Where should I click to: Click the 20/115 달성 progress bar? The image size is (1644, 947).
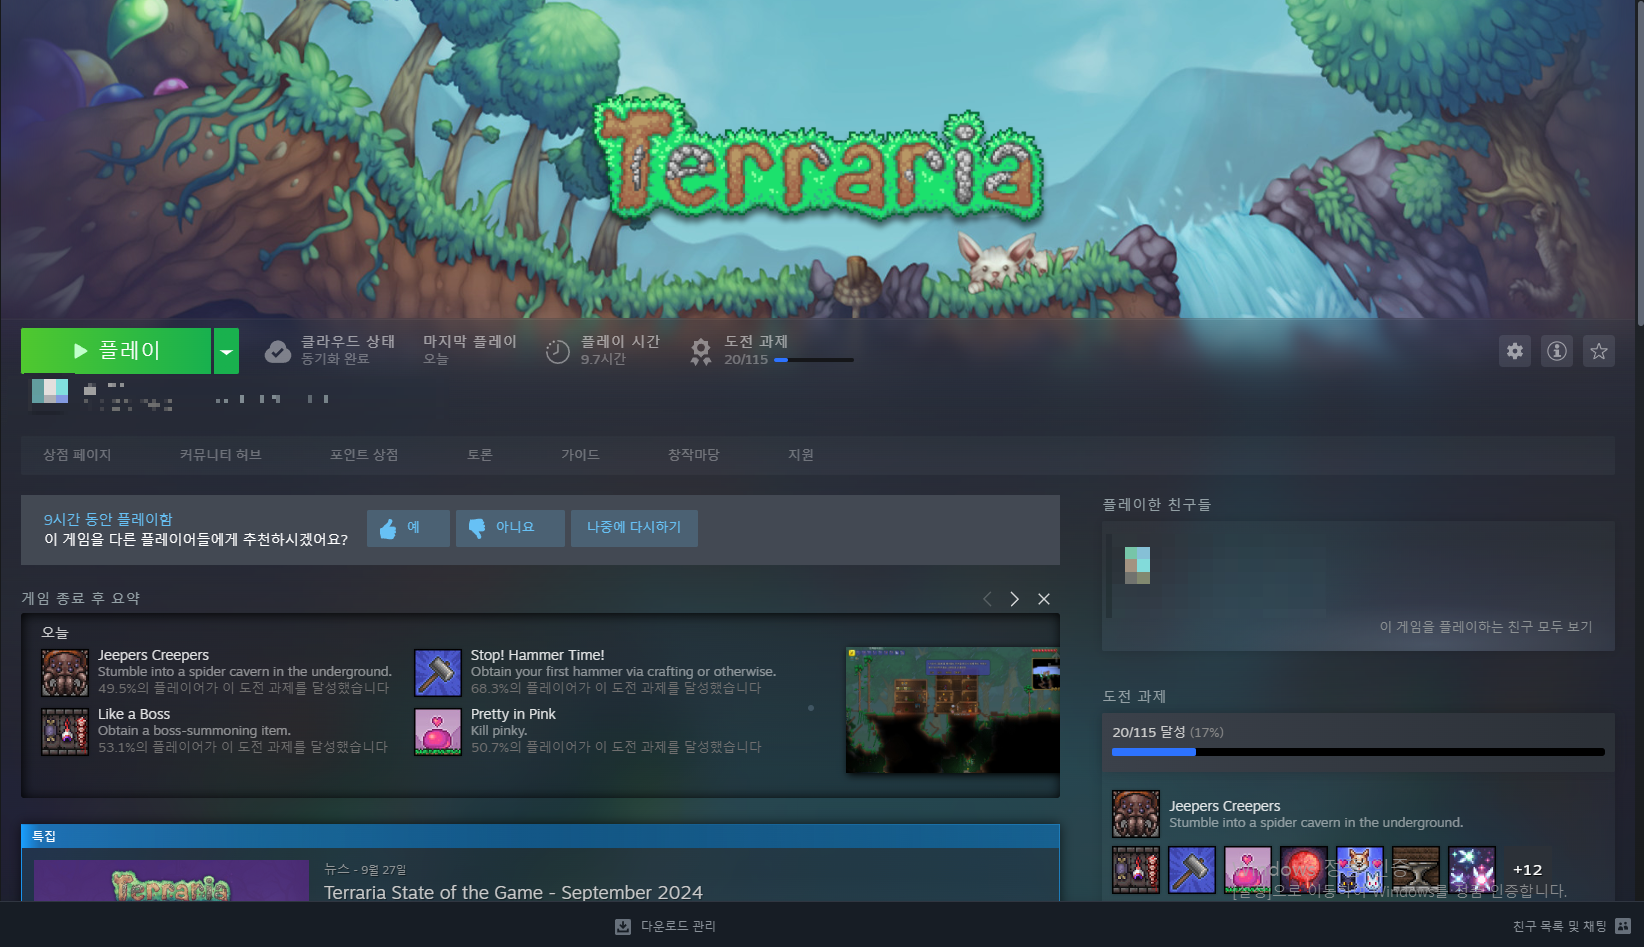pyautogui.click(x=1358, y=752)
